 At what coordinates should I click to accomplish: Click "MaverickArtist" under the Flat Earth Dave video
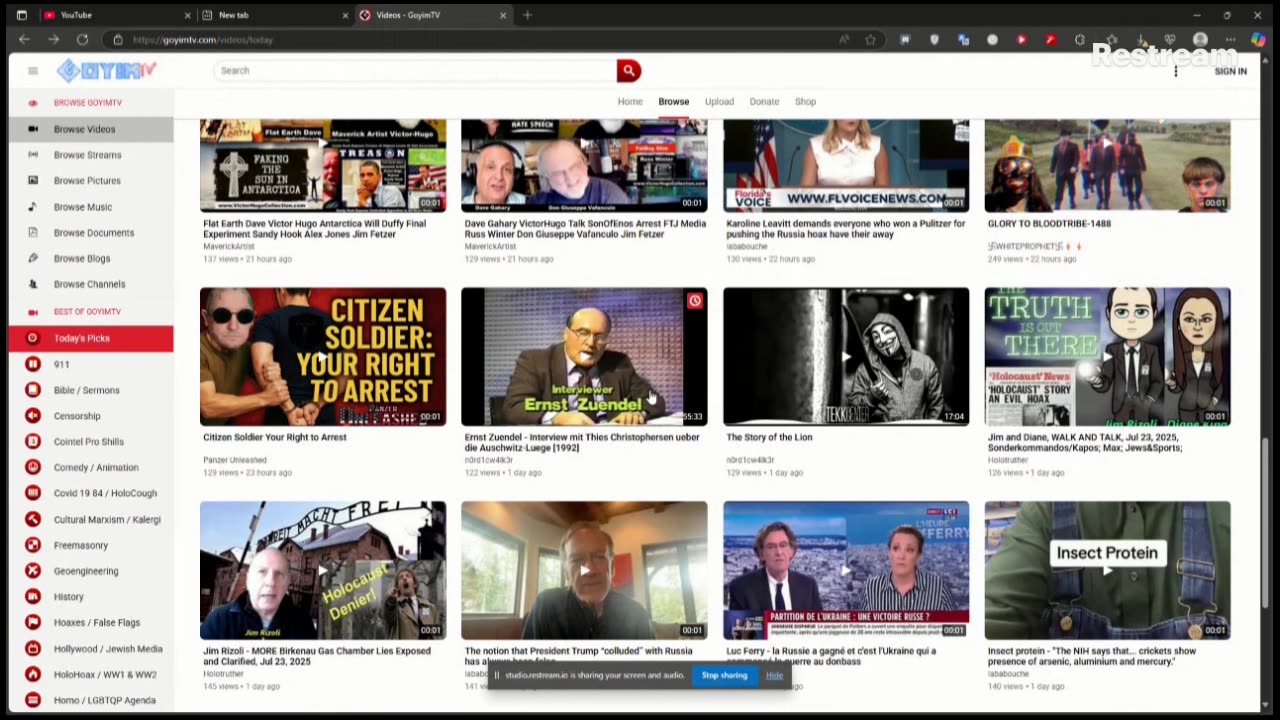(229, 246)
